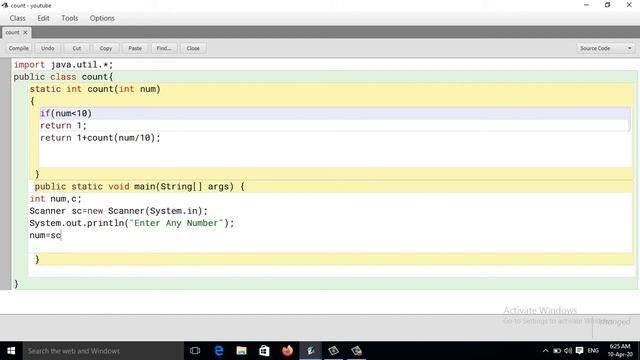Image resolution: width=640 pixels, height=360 pixels.
Task: Click the 'static int count(int num)' line
Action: 95,89
